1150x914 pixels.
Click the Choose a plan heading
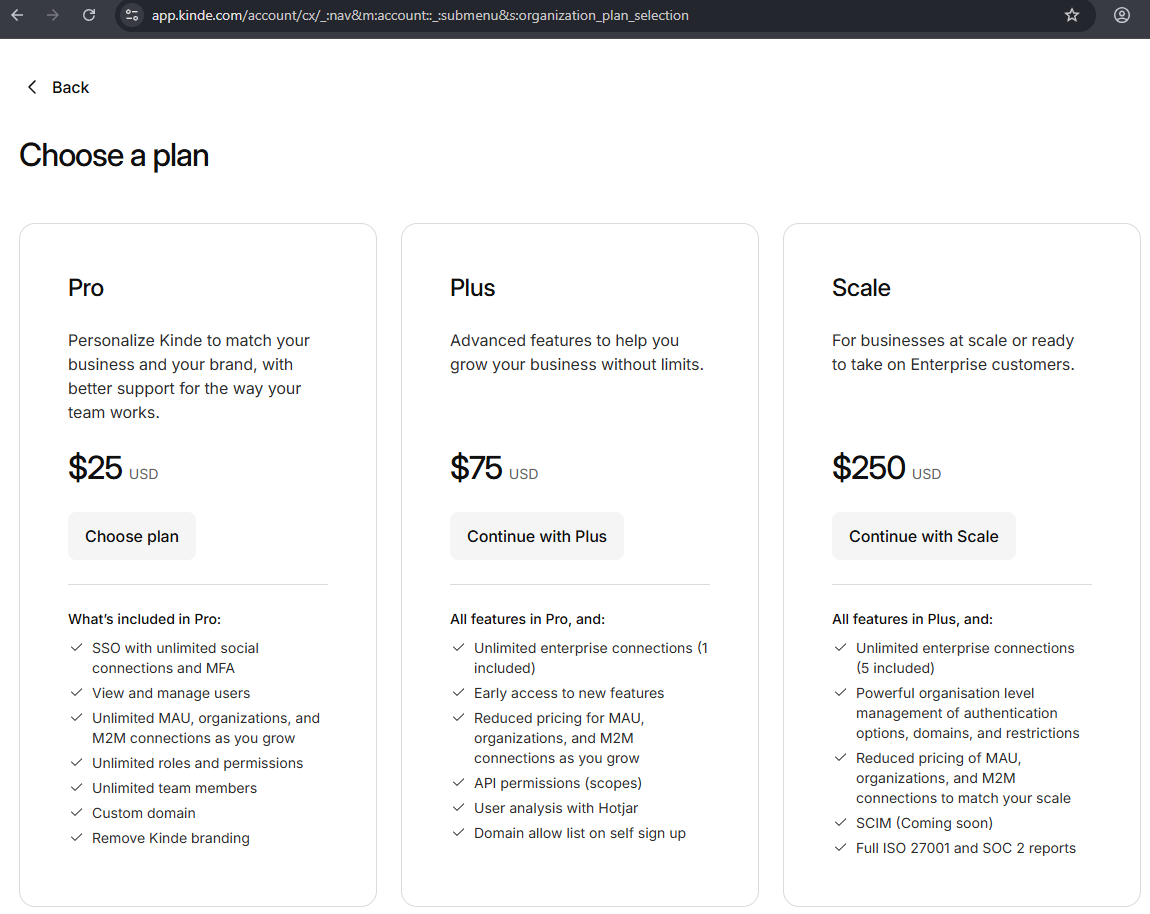[x=114, y=155]
